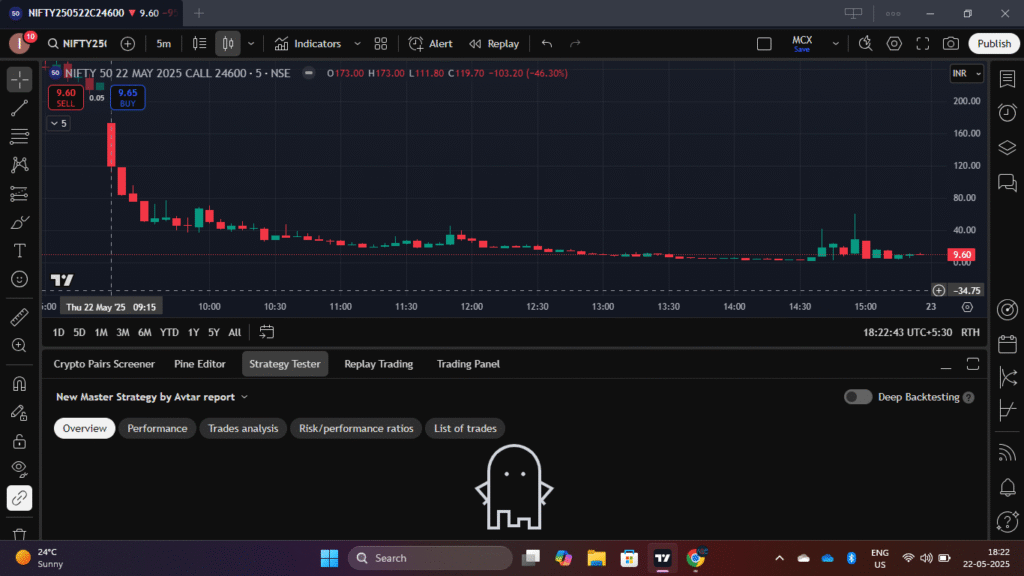Save the MCX chart layout
This screenshot has height=576, width=1024.
[x=802, y=44]
